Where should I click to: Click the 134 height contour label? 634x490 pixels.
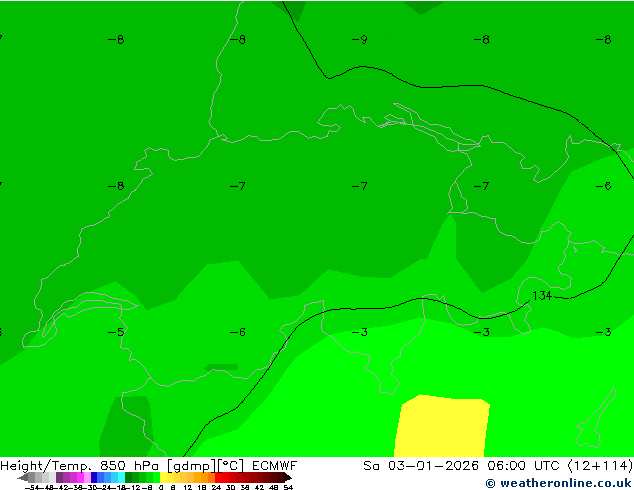click(x=542, y=296)
